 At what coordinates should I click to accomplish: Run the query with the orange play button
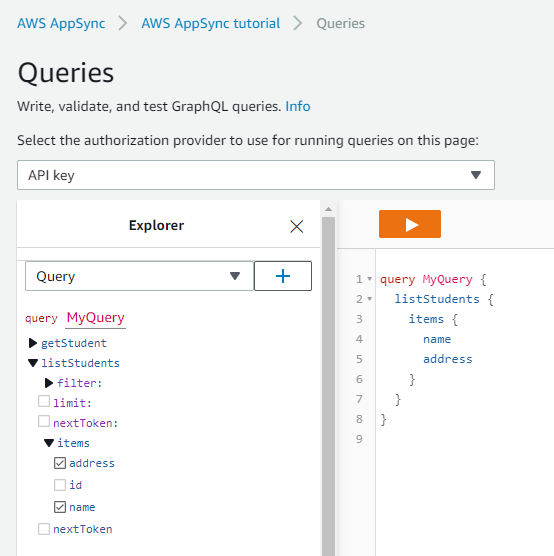point(410,224)
